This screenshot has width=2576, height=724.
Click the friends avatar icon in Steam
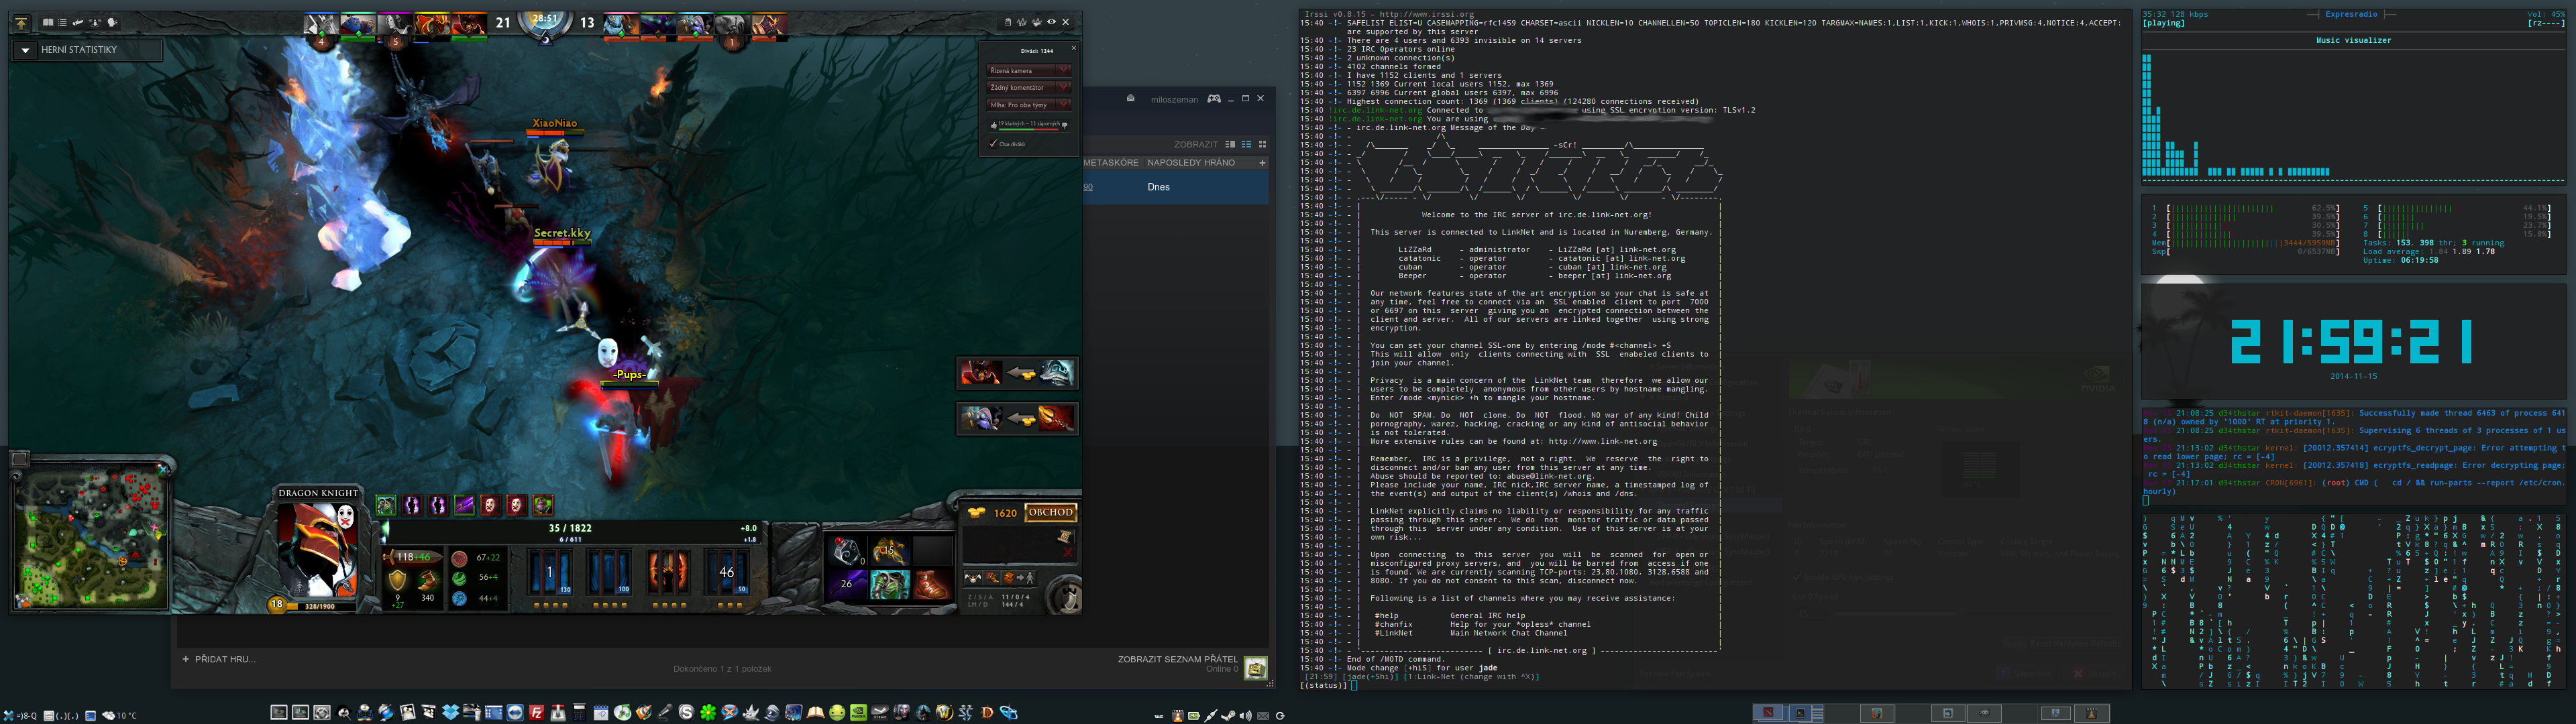pos(1256,668)
